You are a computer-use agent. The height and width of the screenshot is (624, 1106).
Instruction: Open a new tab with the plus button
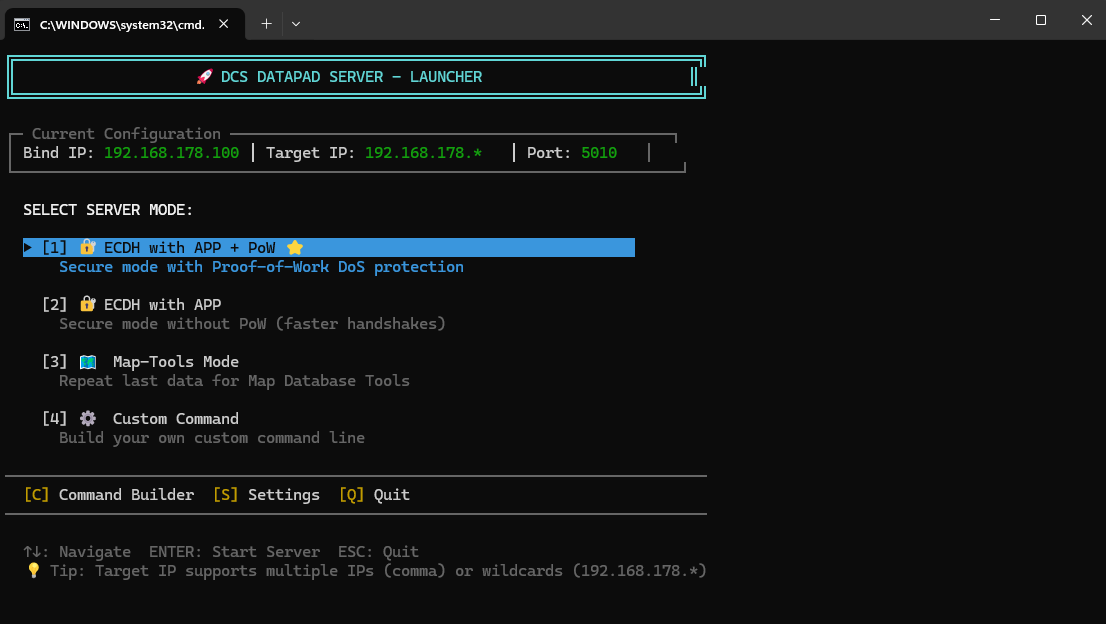tap(266, 22)
